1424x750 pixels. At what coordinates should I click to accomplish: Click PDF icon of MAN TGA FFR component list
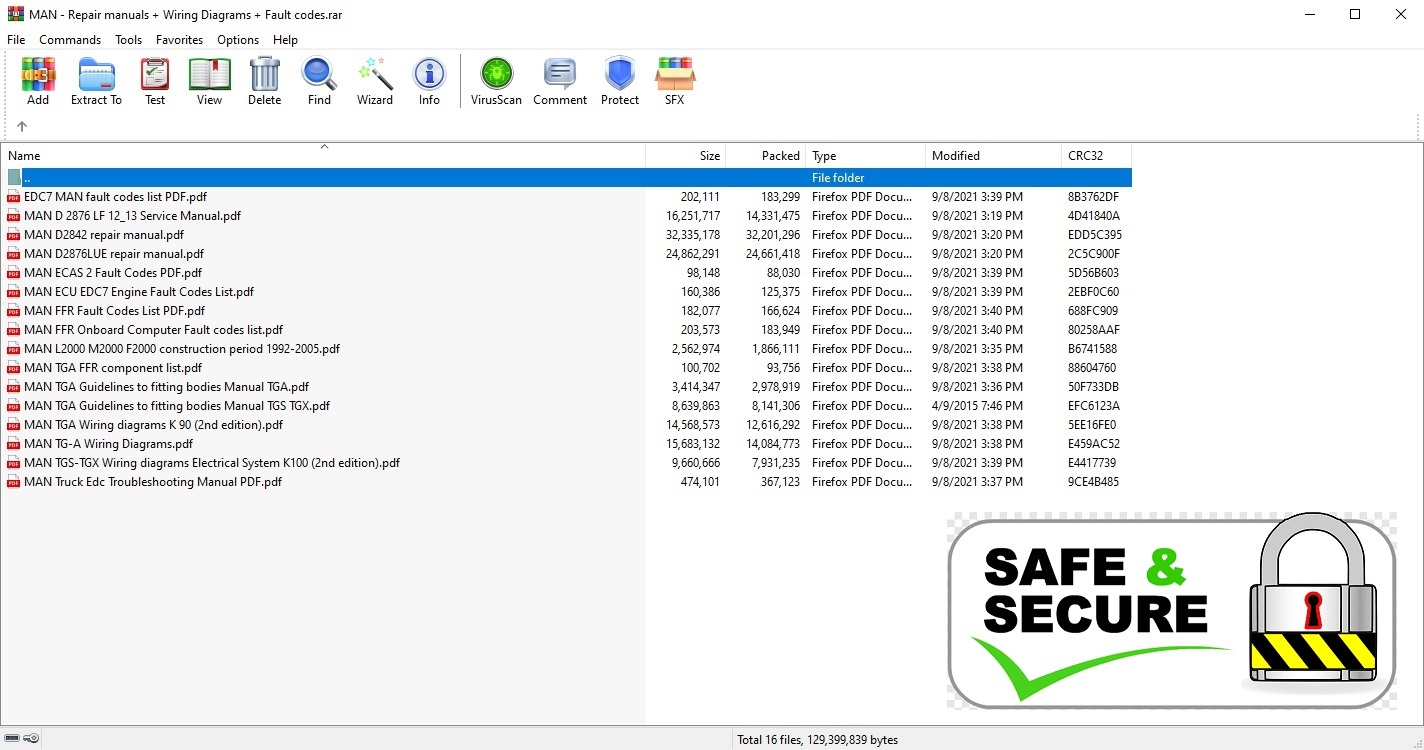(14, 368)
